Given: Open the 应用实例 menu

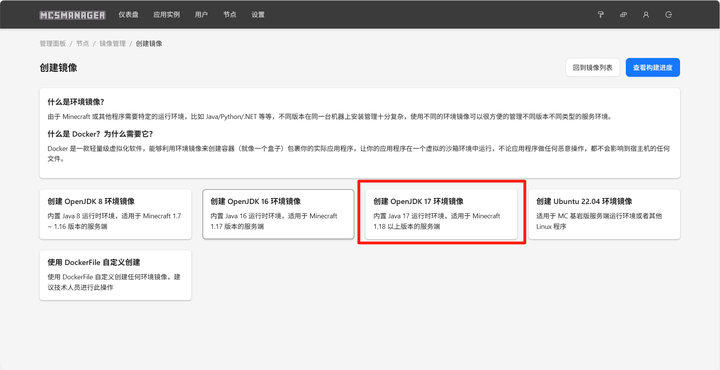Looking at the screenshot, I should coord(167,15).
